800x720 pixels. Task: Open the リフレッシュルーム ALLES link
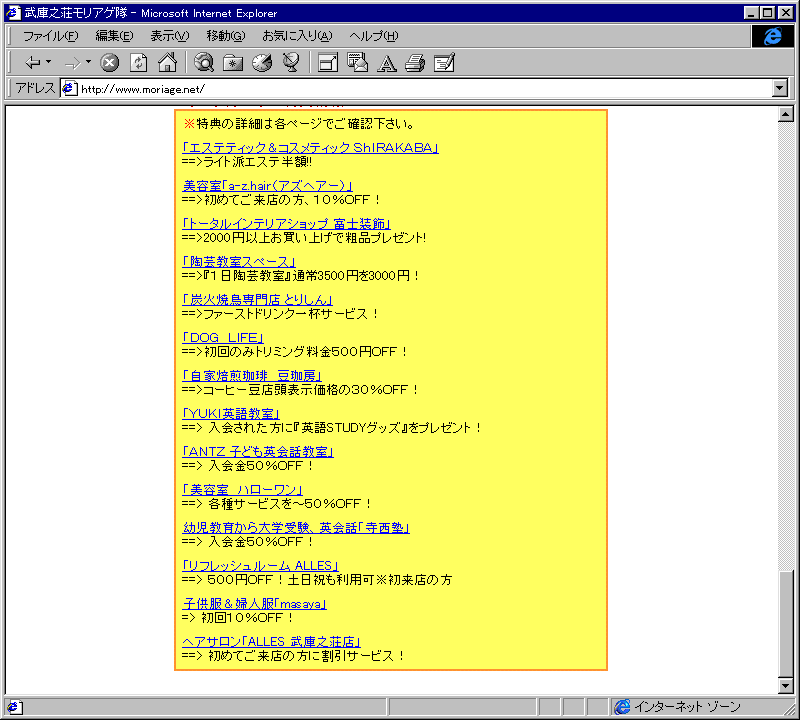260,566
